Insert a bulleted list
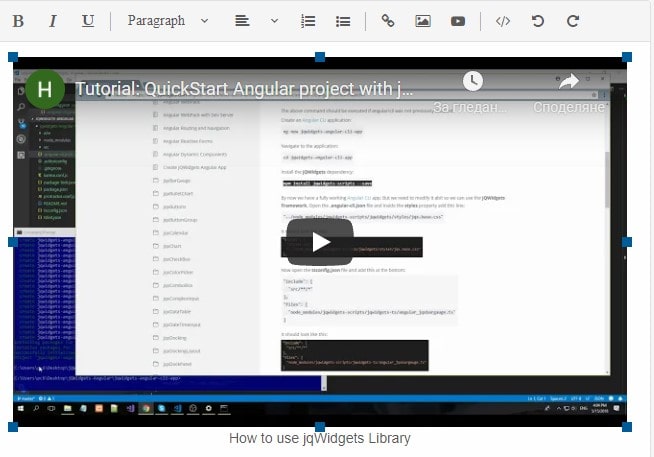The height and width of the screenshot is (457, 654). tap(343, 21)
